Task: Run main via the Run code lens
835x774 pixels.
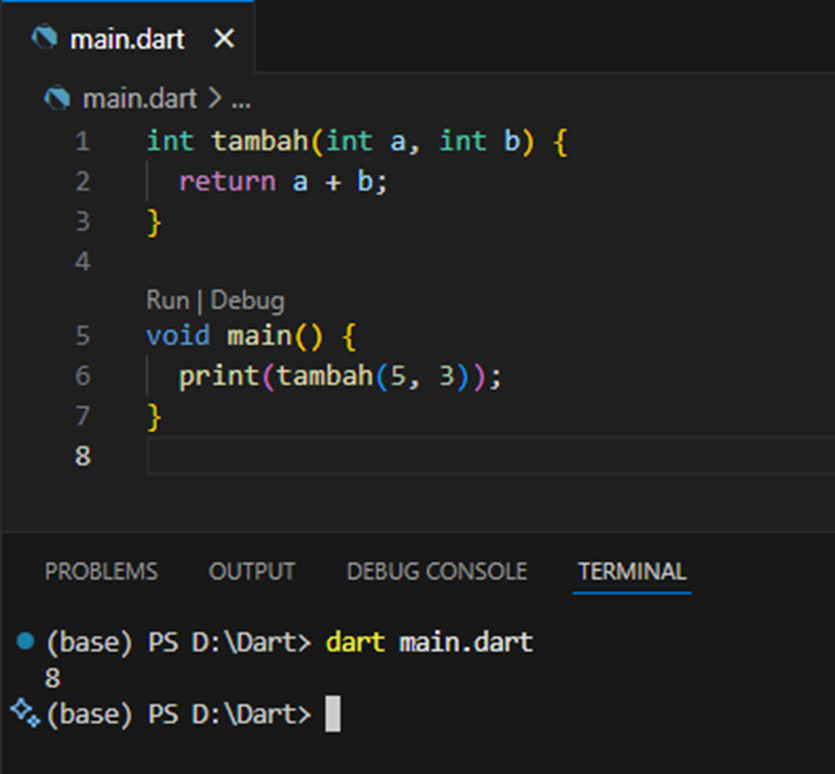Action: point(167,300)
